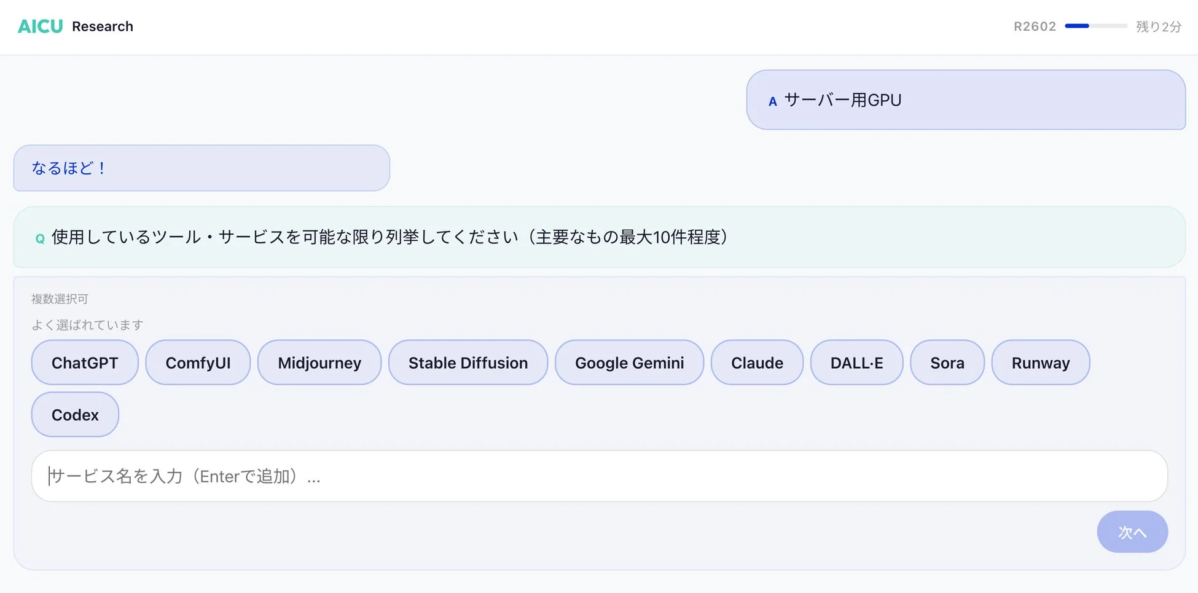1198x593 pixels.
Task: Select the ChatGPT option chip
Action: [x=84, y=362]
